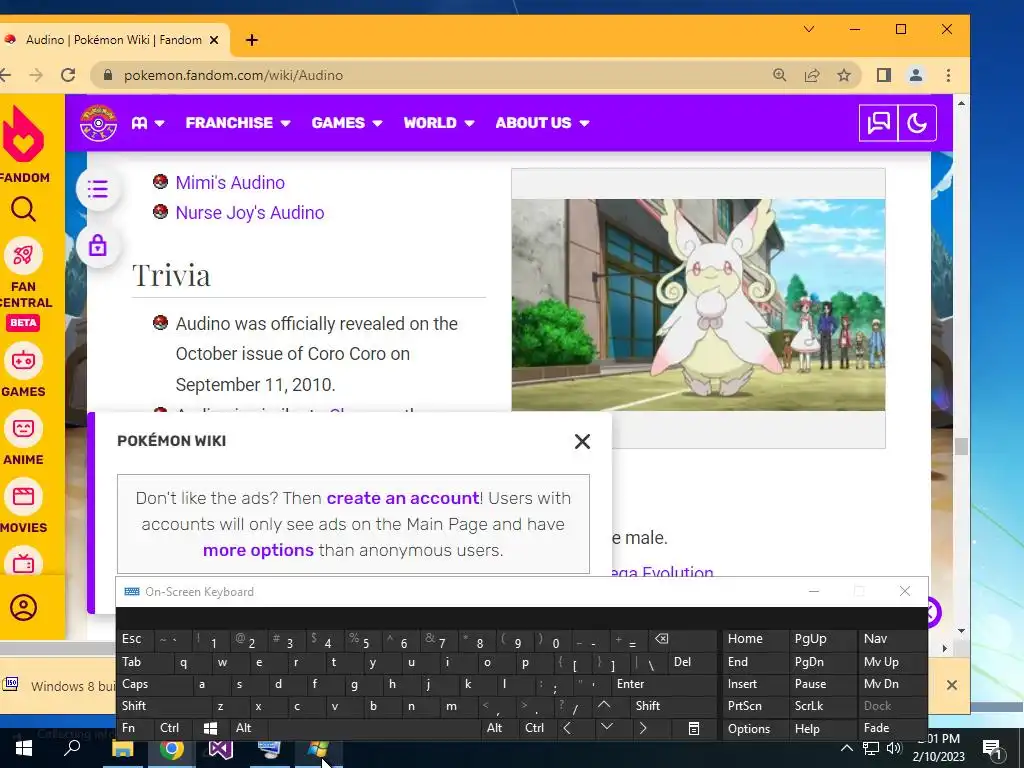Open the Fandom search icon

[x=24, y=210]
